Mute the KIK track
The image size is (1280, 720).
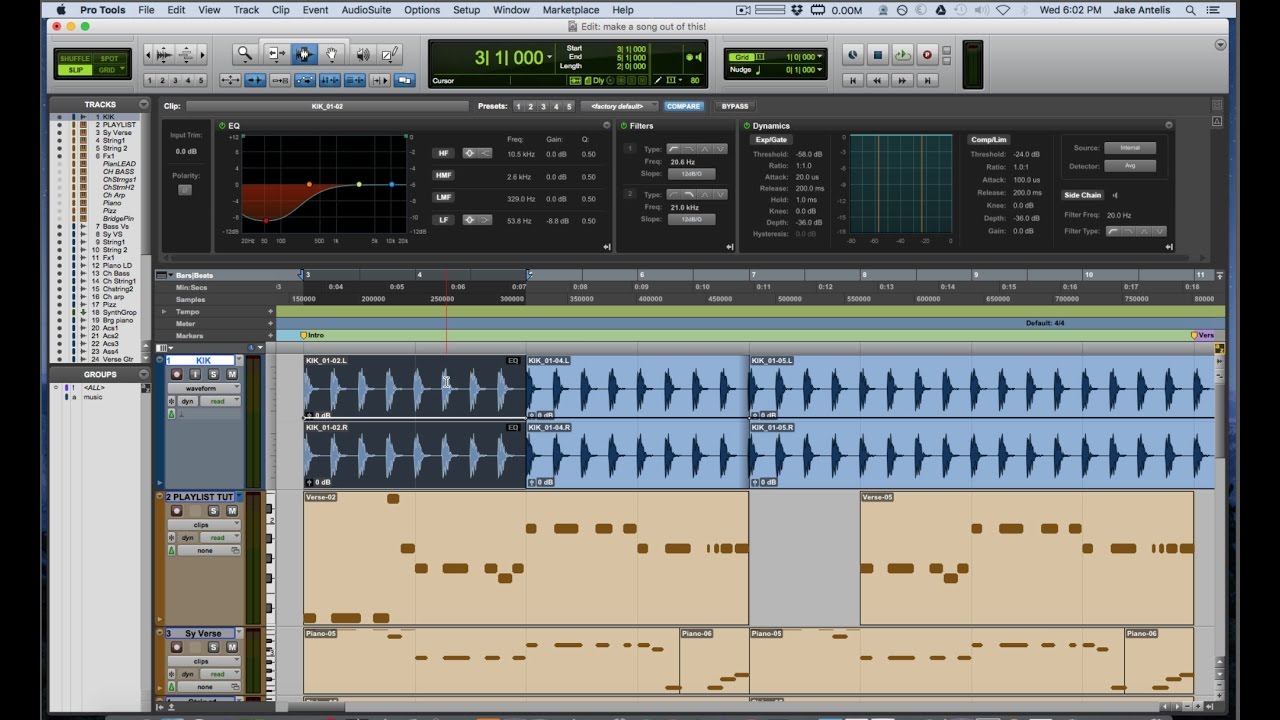point(232,374)
